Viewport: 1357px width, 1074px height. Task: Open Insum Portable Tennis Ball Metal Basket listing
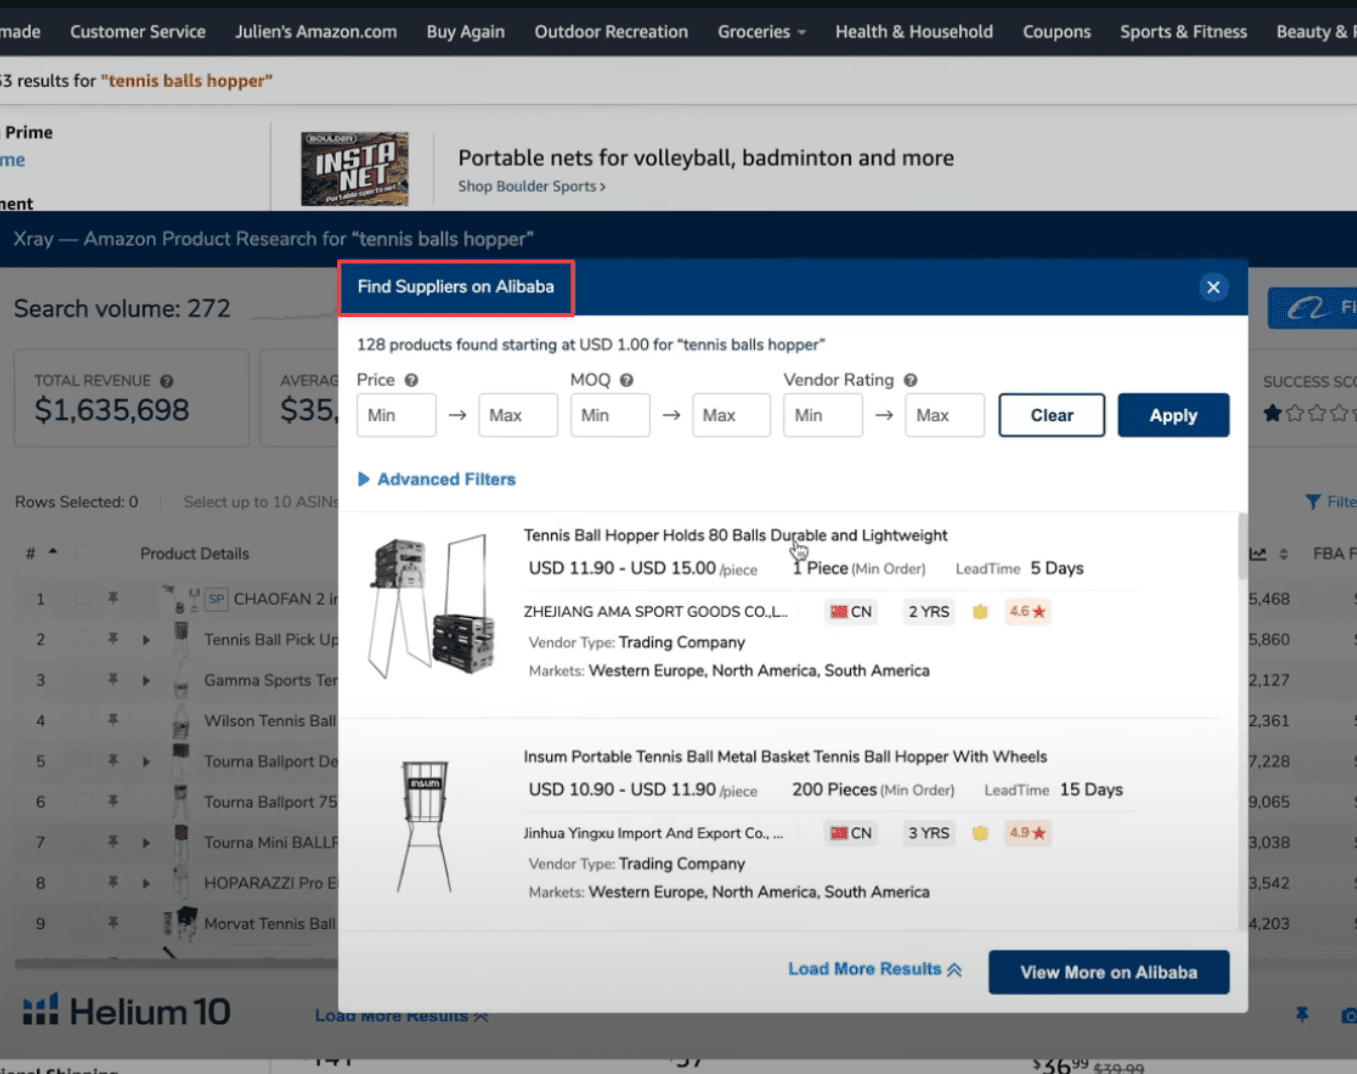(785, 757)
